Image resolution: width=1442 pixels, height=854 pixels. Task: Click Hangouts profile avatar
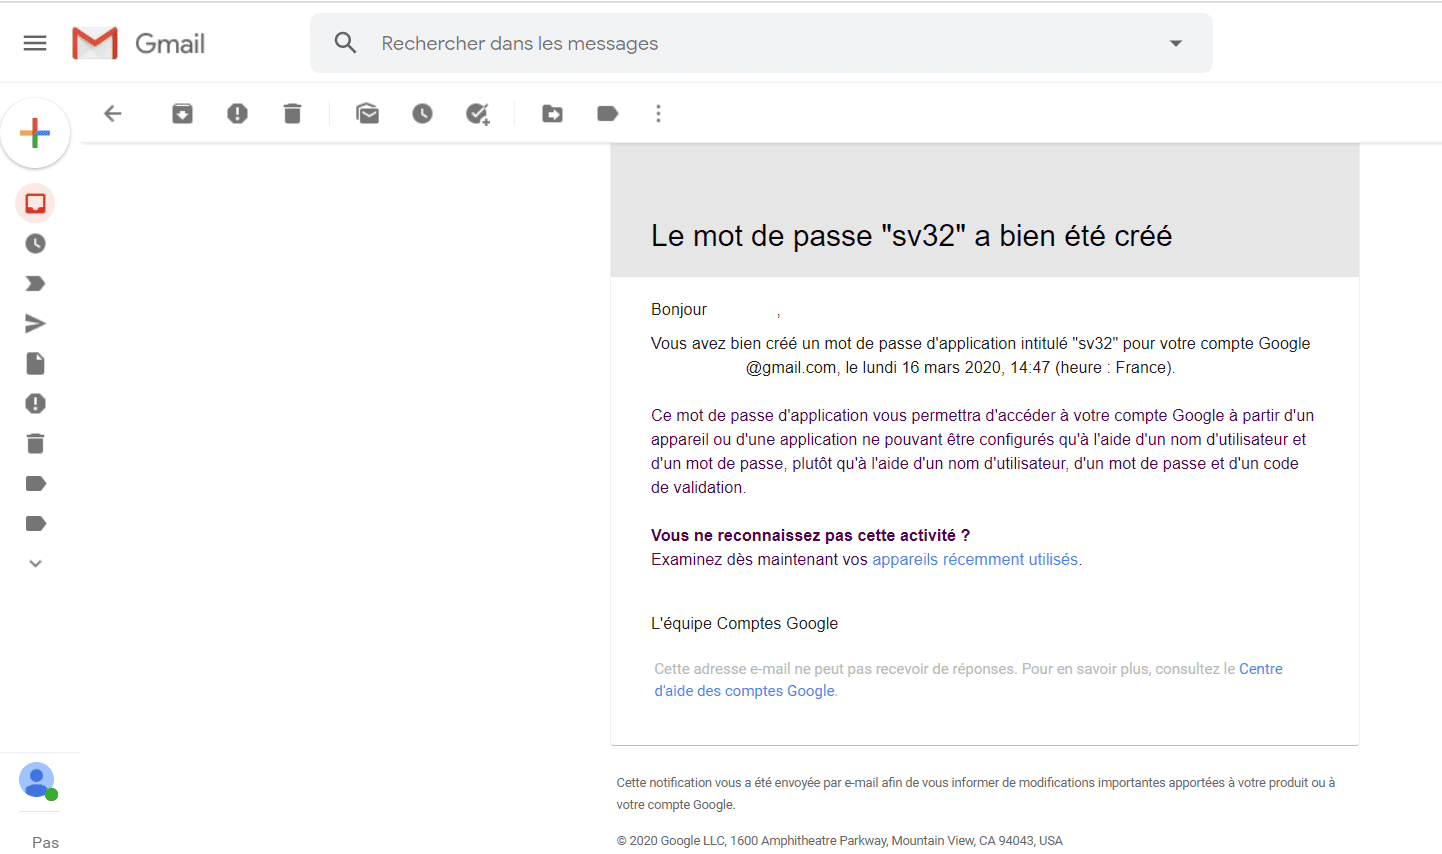(x=37, y=780)
